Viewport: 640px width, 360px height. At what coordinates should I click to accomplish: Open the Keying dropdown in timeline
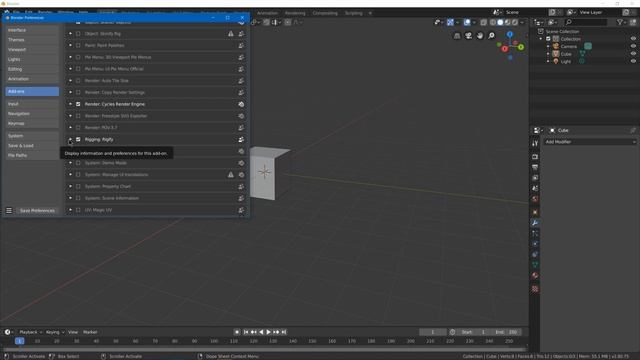coord(55,332)
